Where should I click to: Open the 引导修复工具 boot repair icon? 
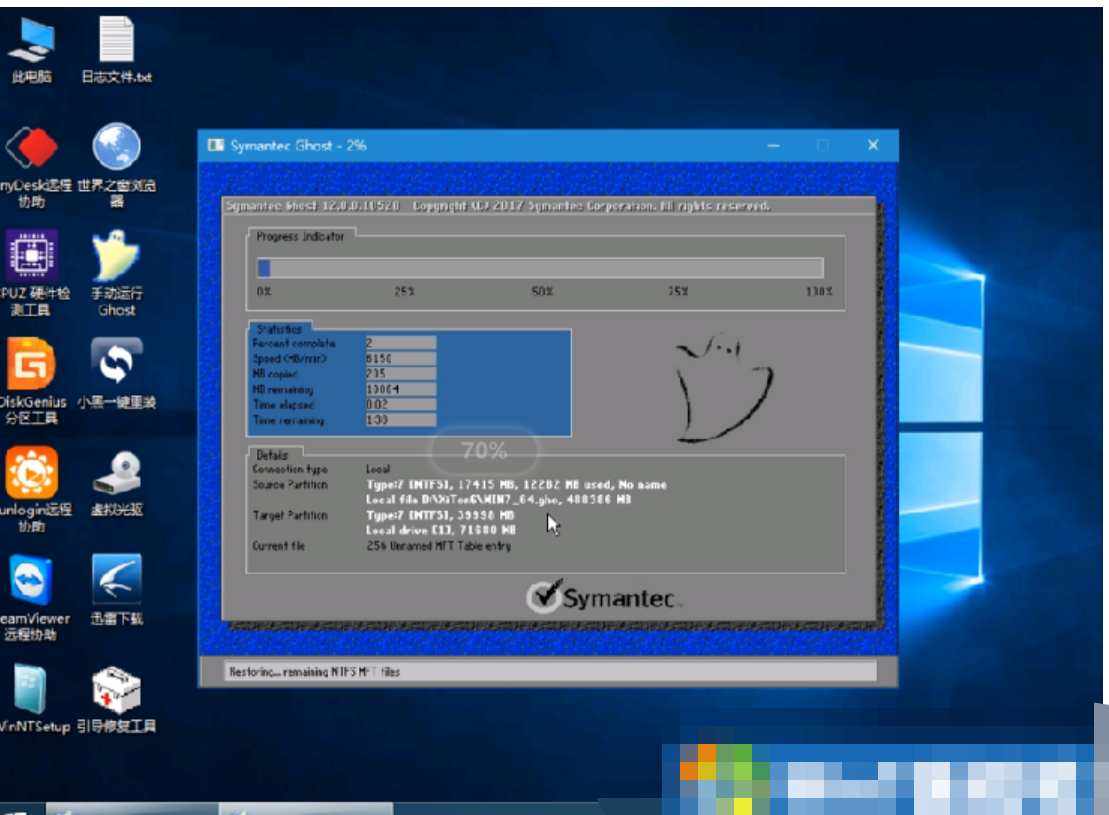tap(116, 690)
